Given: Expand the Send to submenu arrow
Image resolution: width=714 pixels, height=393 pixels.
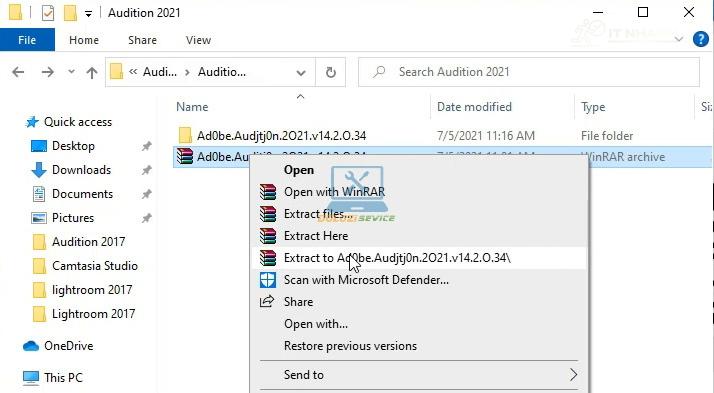Looking at the screenshot, I should click(x=573, y=375).
